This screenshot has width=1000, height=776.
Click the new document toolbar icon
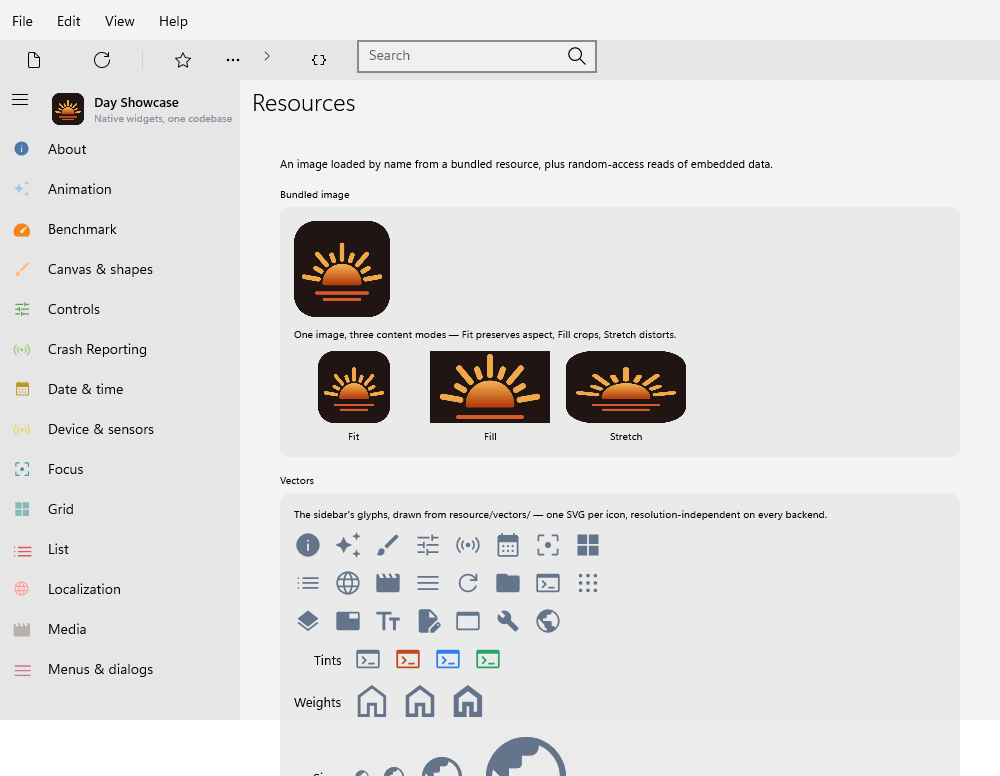click(x=34, y=60)
